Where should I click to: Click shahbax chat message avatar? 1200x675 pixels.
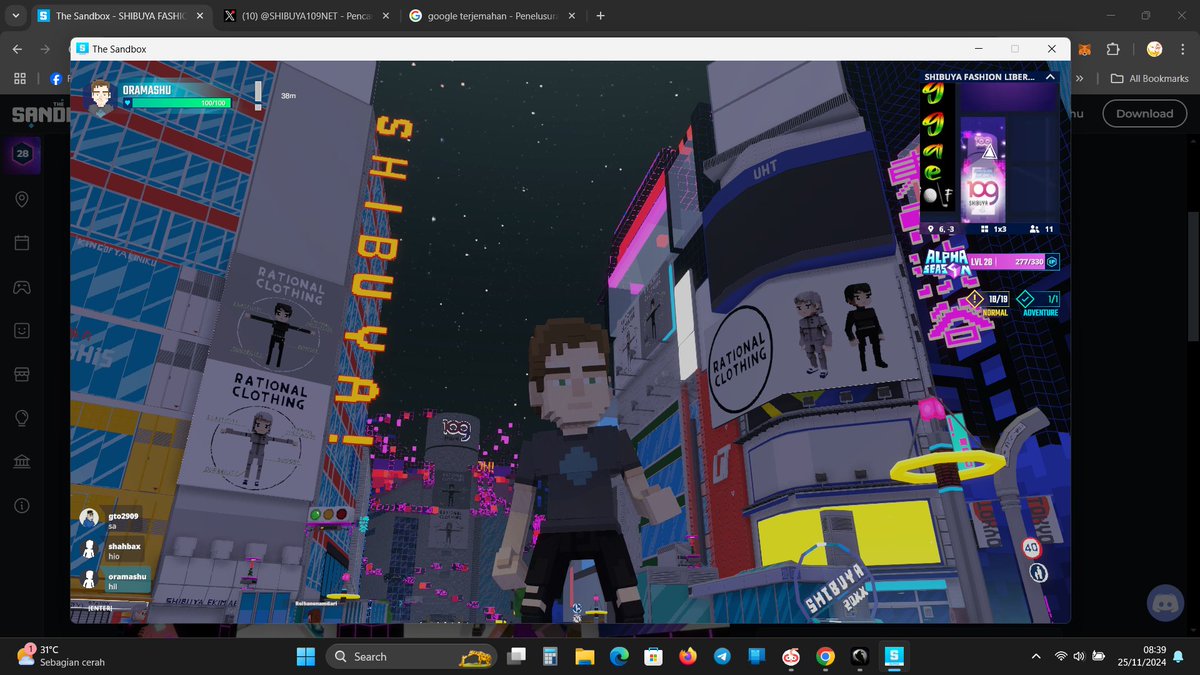click(x=90, y=549)
